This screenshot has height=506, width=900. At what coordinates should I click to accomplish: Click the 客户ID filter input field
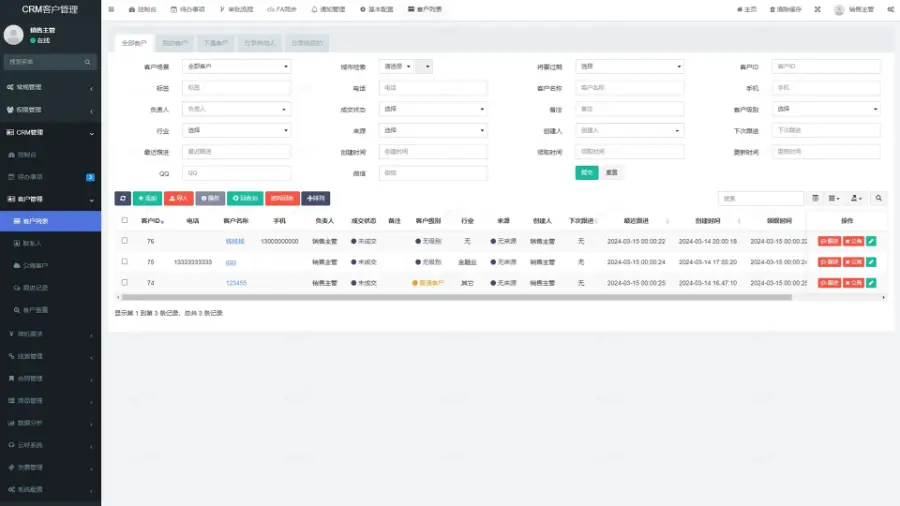click(x=826, y=67)
